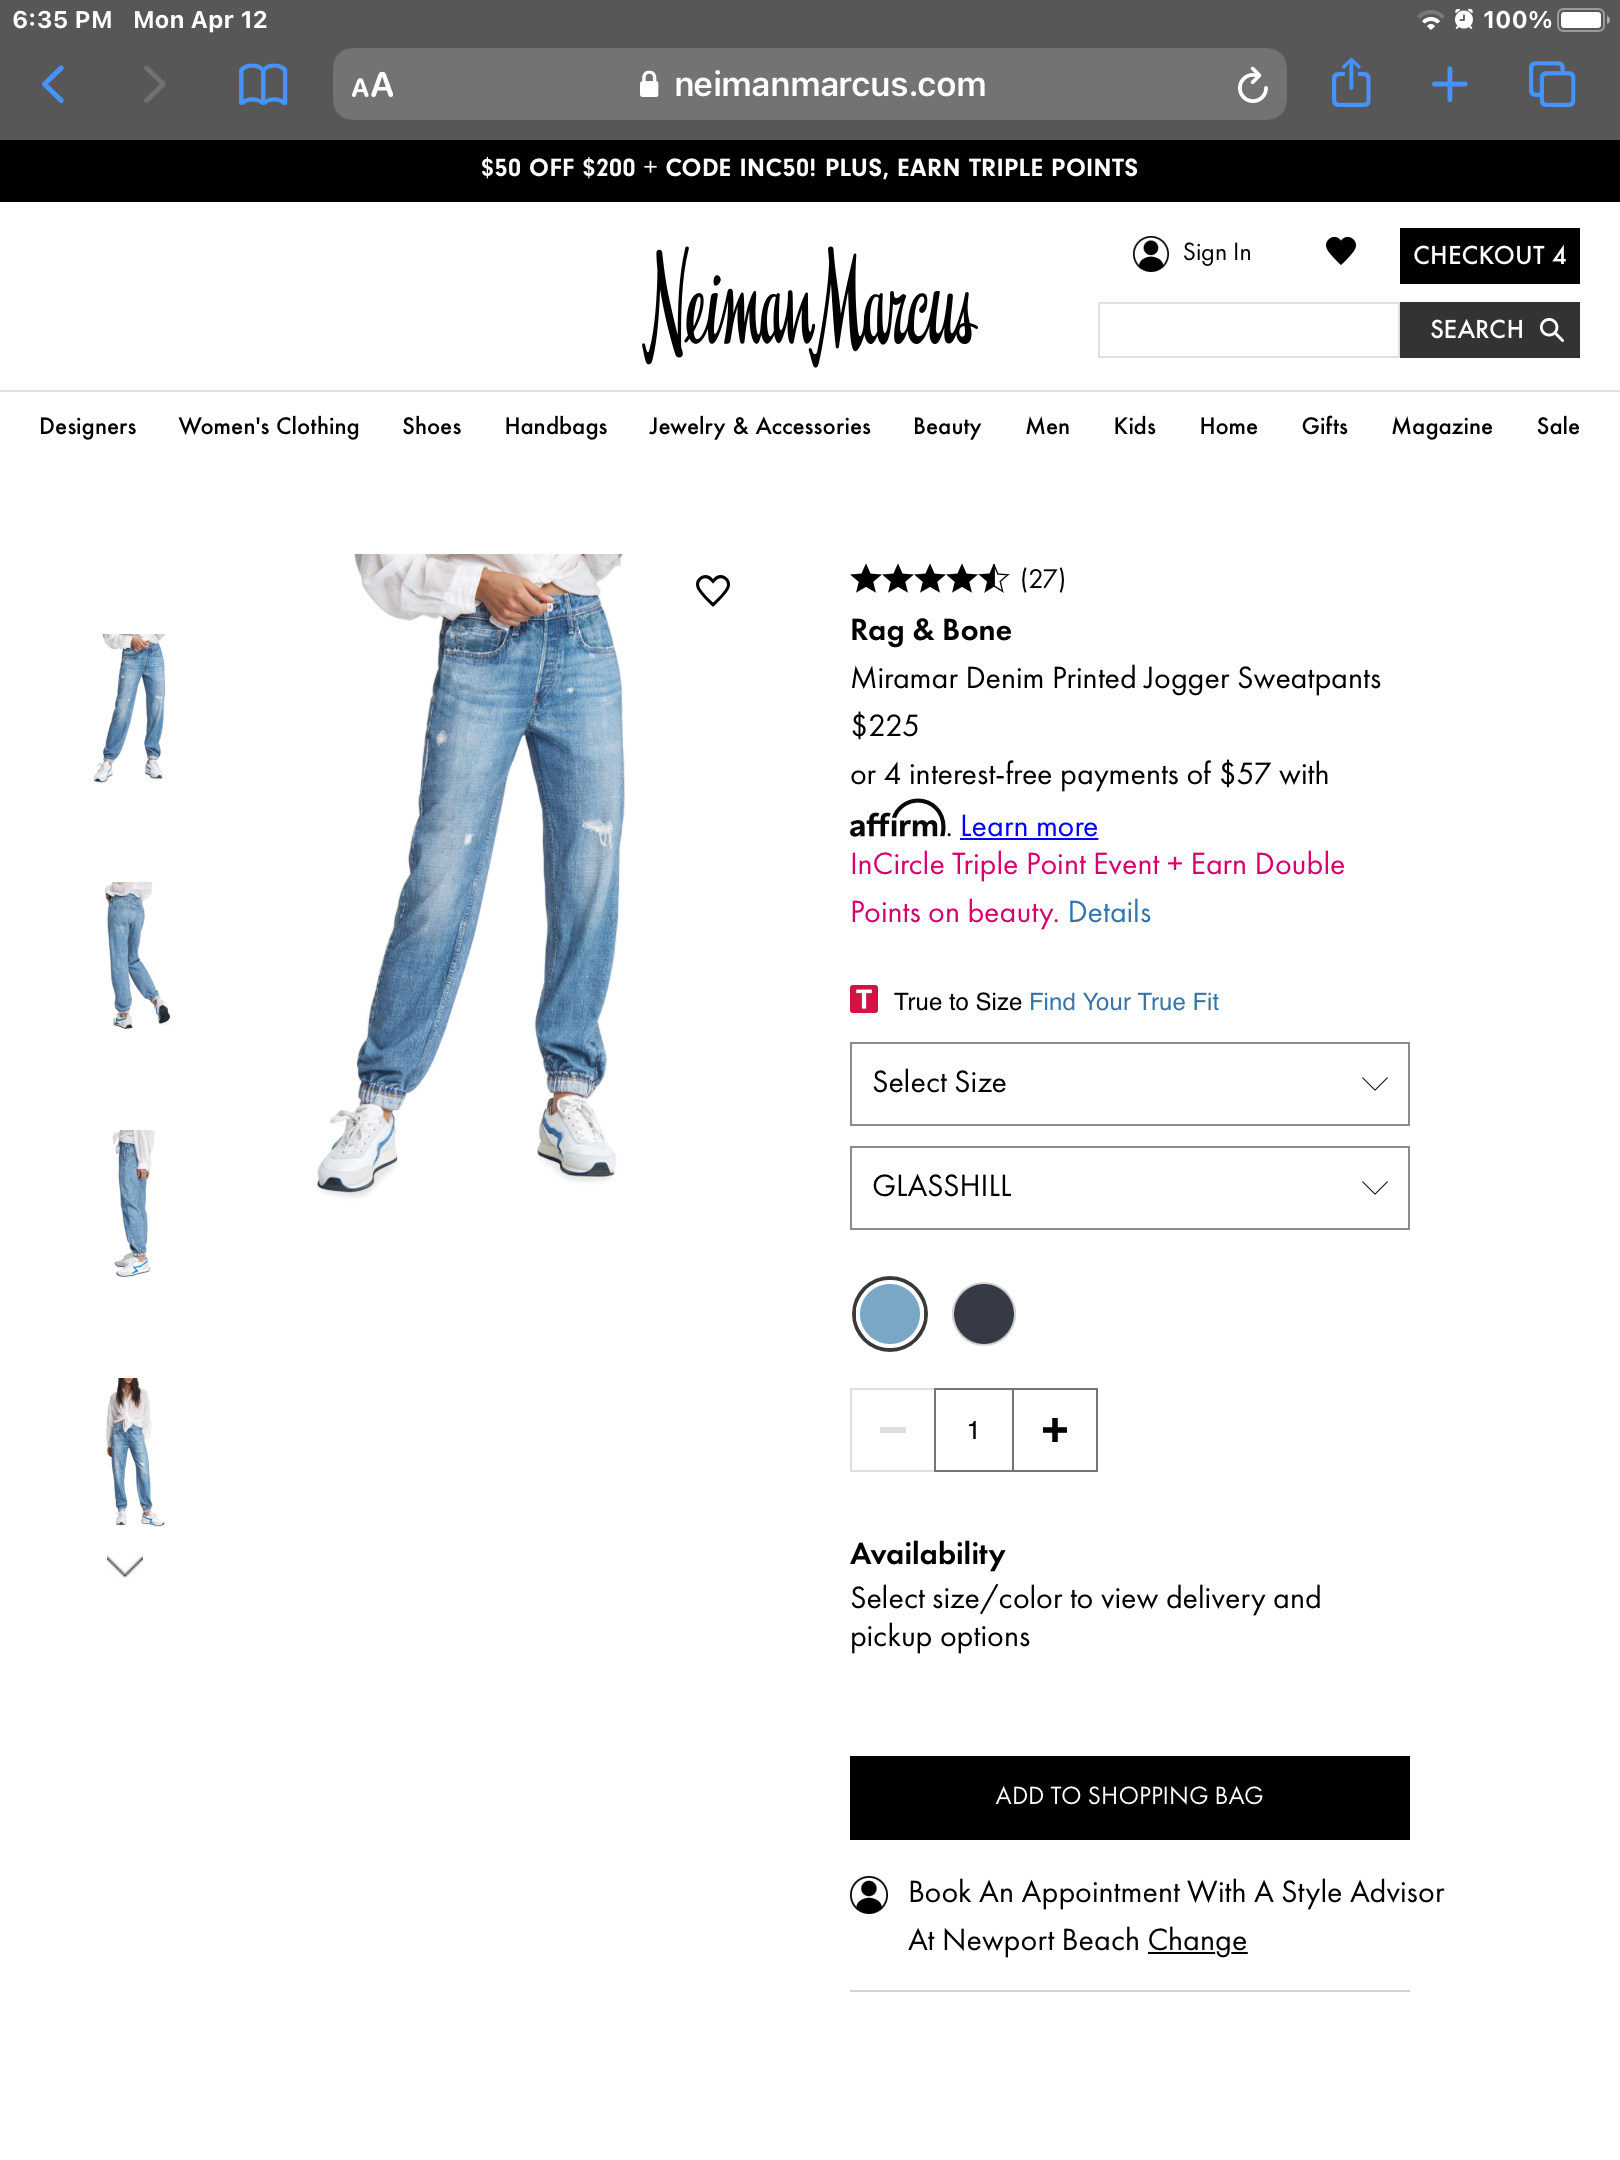
Task: Increase quantity with the plus button
Action: tap(1055, 1430)
